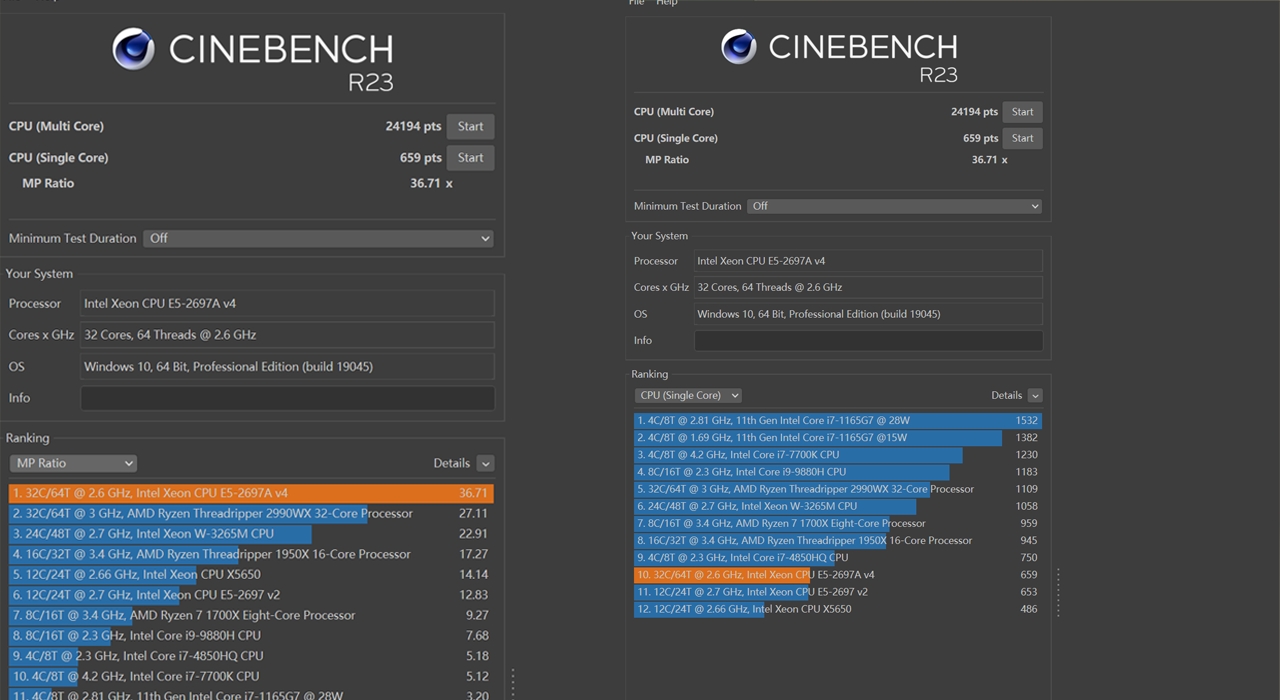The width and height of the screenshot is (1280, 700).
Task: Open the MP Ratio ranking dropdown
Action: [x=73, y=463]
